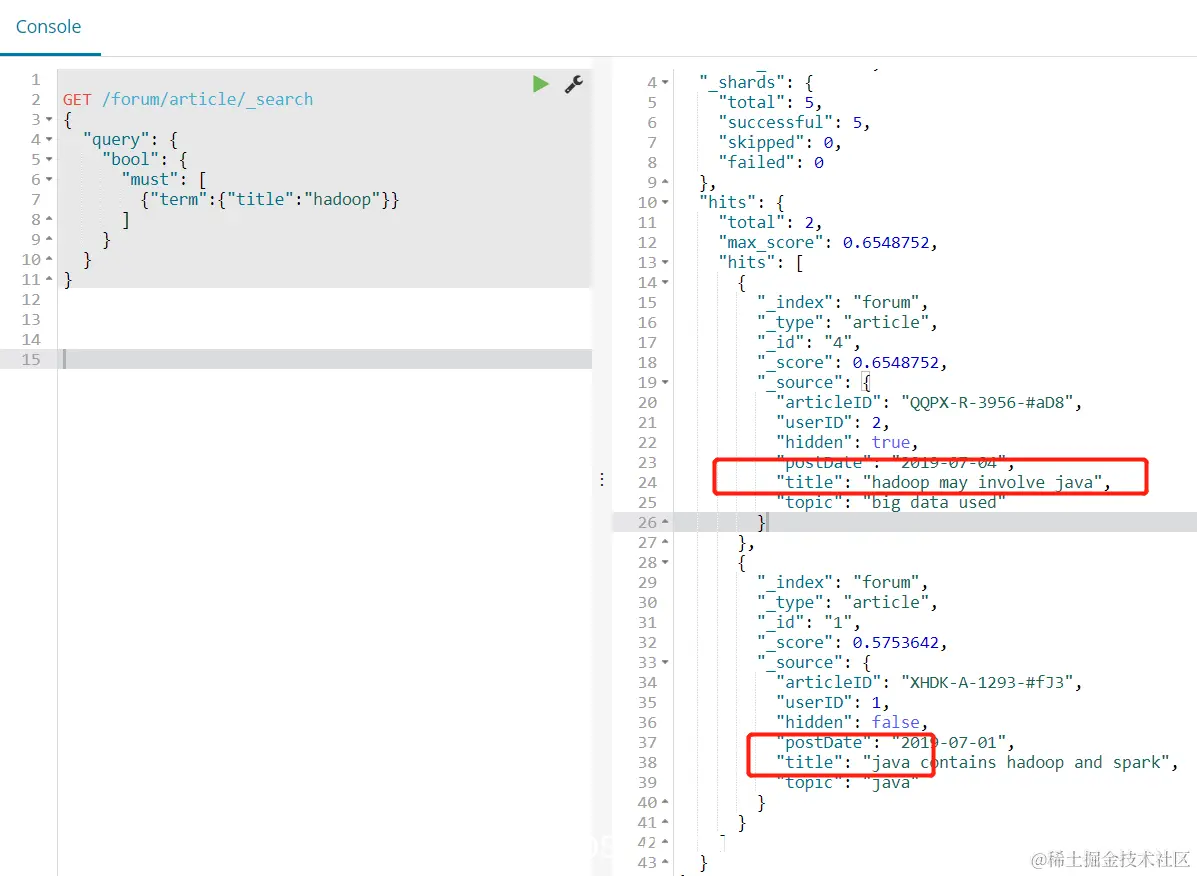
Task: Click the "max_score": 0.6548752 value
Action: (x=886, y=243)
